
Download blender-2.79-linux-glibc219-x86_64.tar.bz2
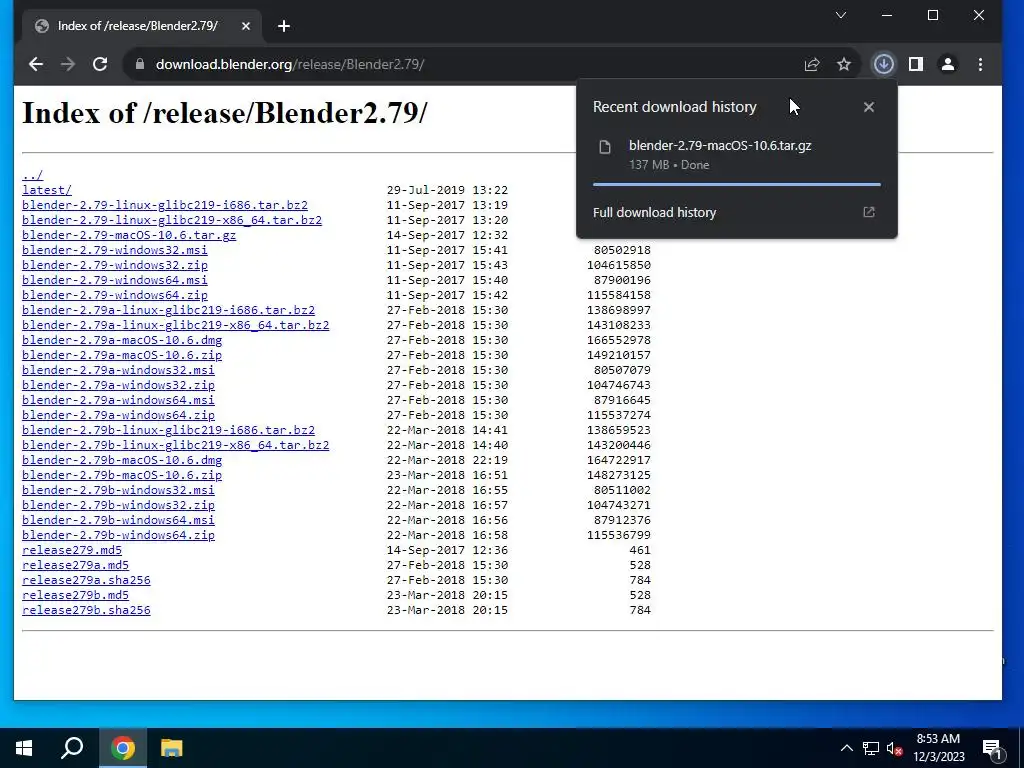tap(172, 220)
